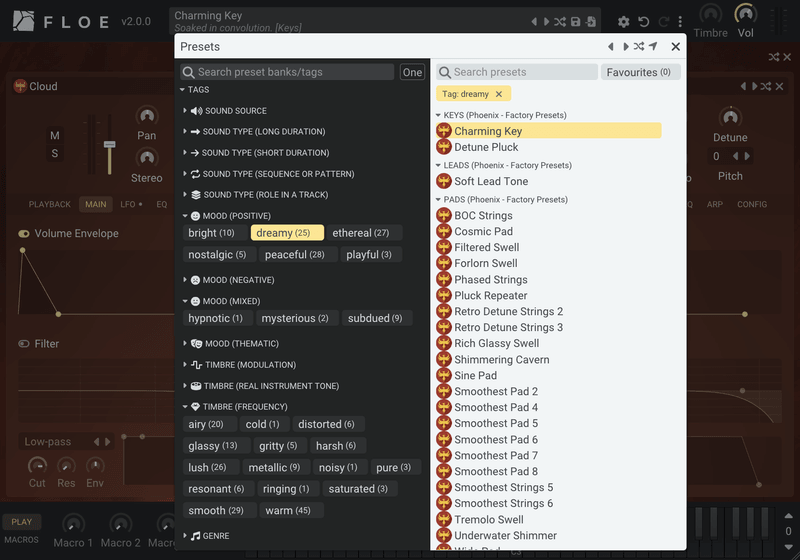The height and width of the screenshot is (560, 800).
Task: Shuffle presets using the Presets panel random icon
Action: 639,46
